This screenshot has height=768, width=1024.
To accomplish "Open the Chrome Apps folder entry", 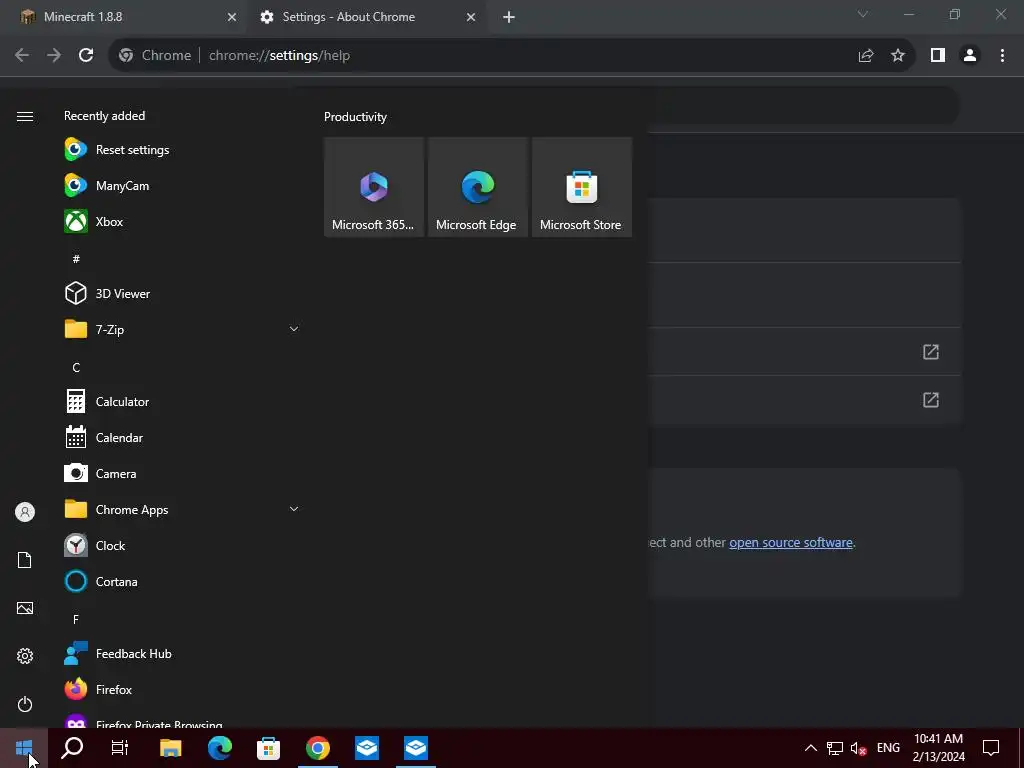I will point(182,509).
